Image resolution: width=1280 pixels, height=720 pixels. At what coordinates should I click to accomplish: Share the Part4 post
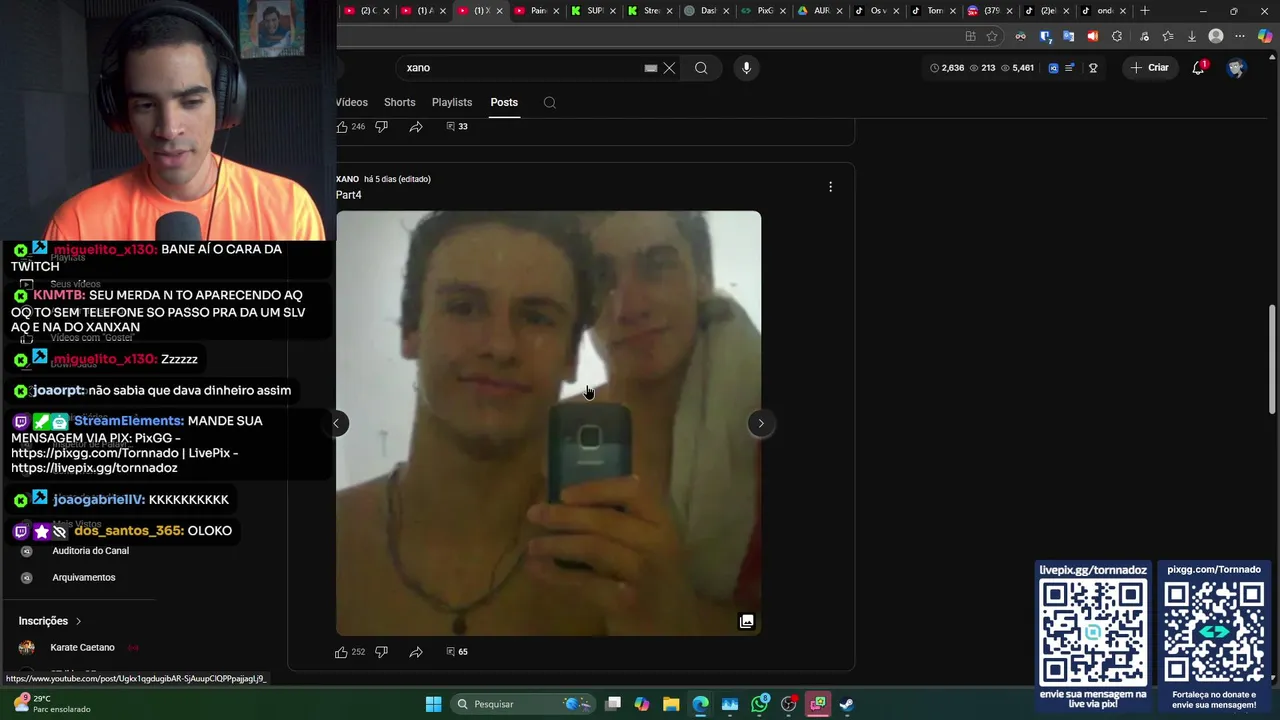click(416, 652)
